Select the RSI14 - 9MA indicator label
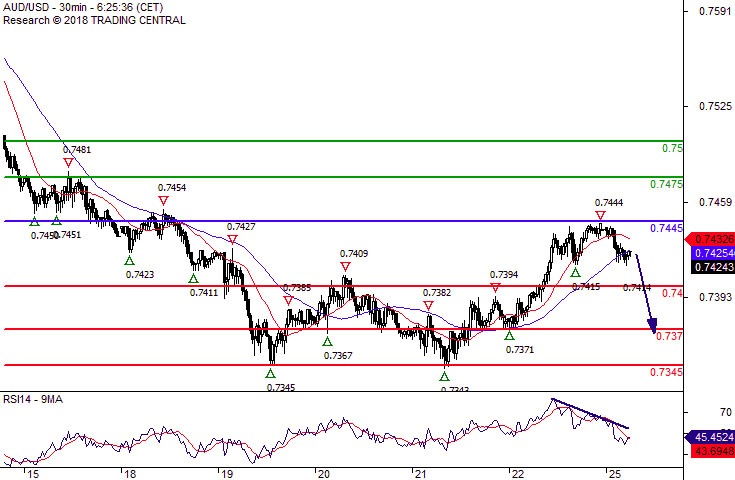 pyautogui.click(x=33, y=399)
